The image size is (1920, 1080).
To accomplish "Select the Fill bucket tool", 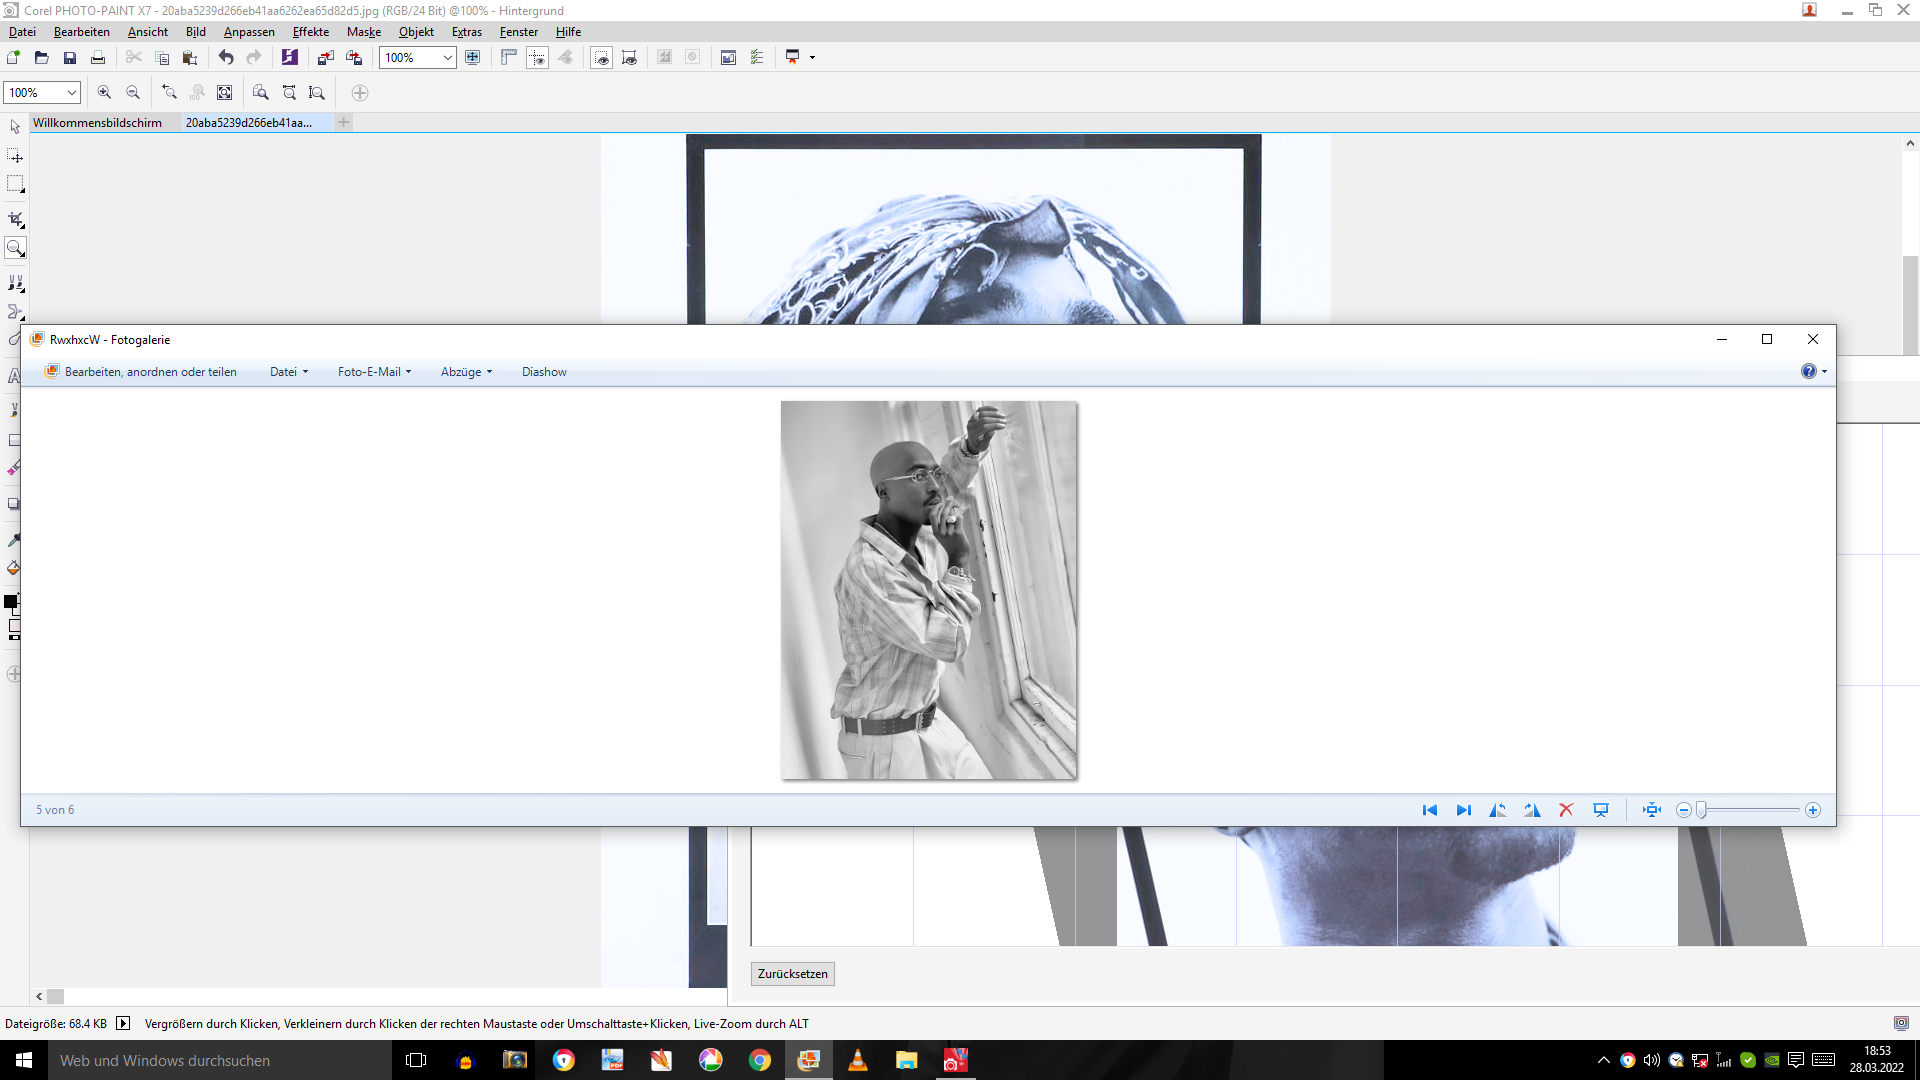I will click(14, 568).
